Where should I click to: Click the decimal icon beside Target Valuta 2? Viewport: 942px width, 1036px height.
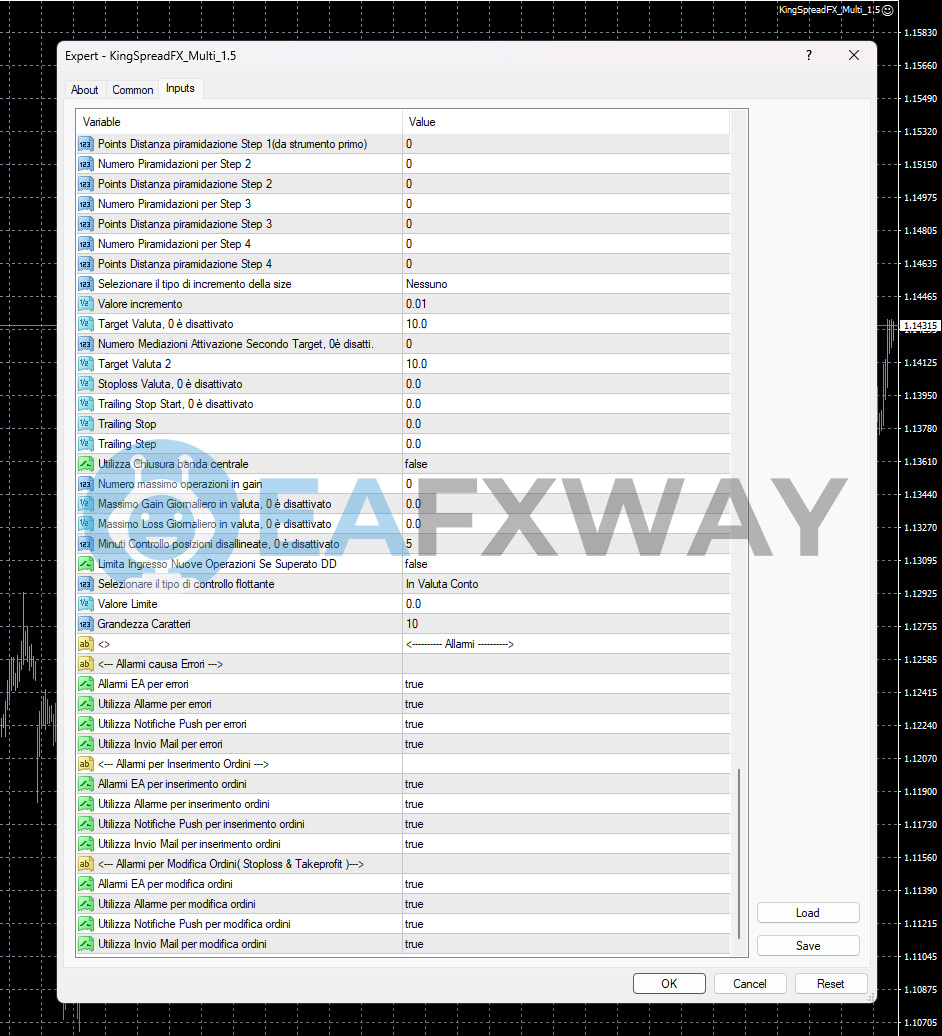click(x=85, y=363)
